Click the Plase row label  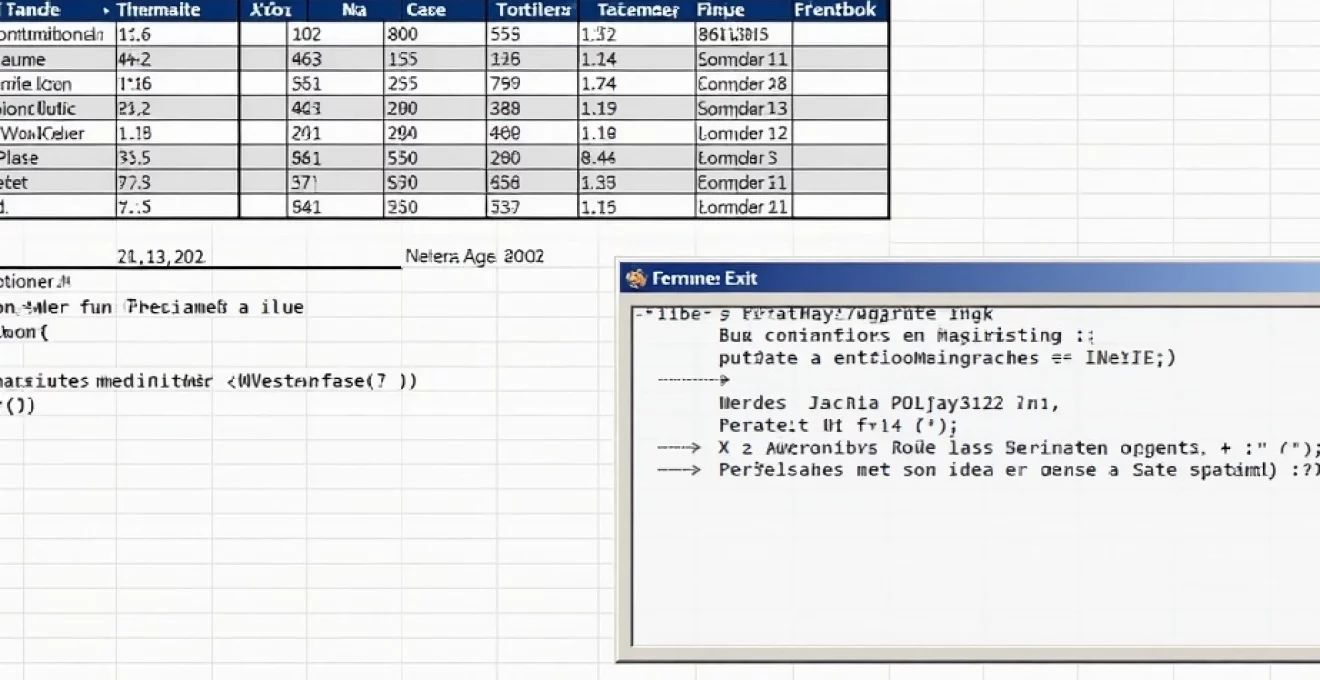pos(30,157)
